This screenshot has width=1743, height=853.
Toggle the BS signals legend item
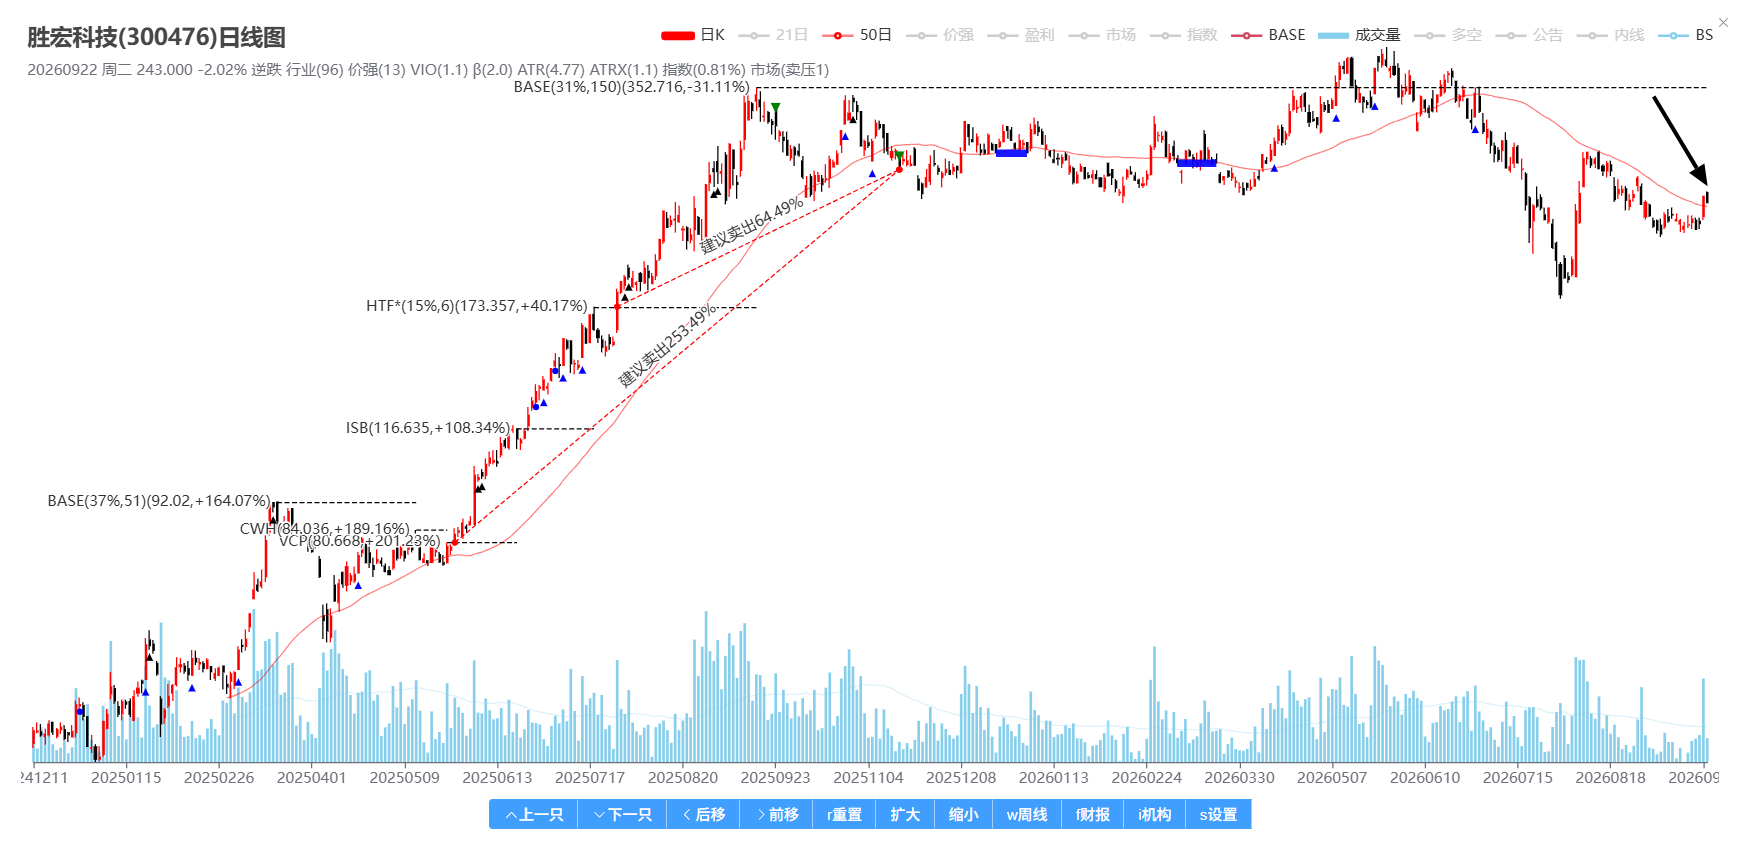click(1685, 35)
